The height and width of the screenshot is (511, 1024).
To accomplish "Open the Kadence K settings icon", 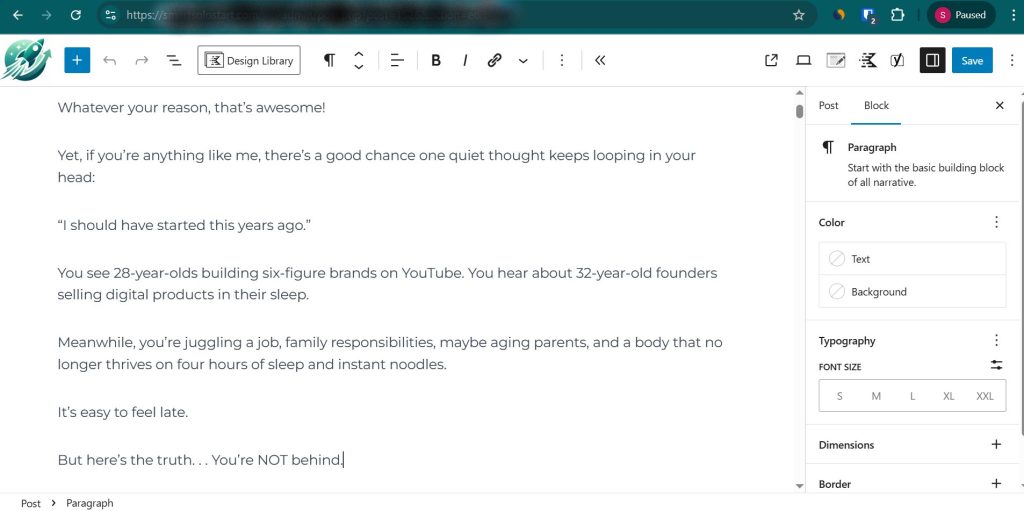I will (x=867, y=60).
